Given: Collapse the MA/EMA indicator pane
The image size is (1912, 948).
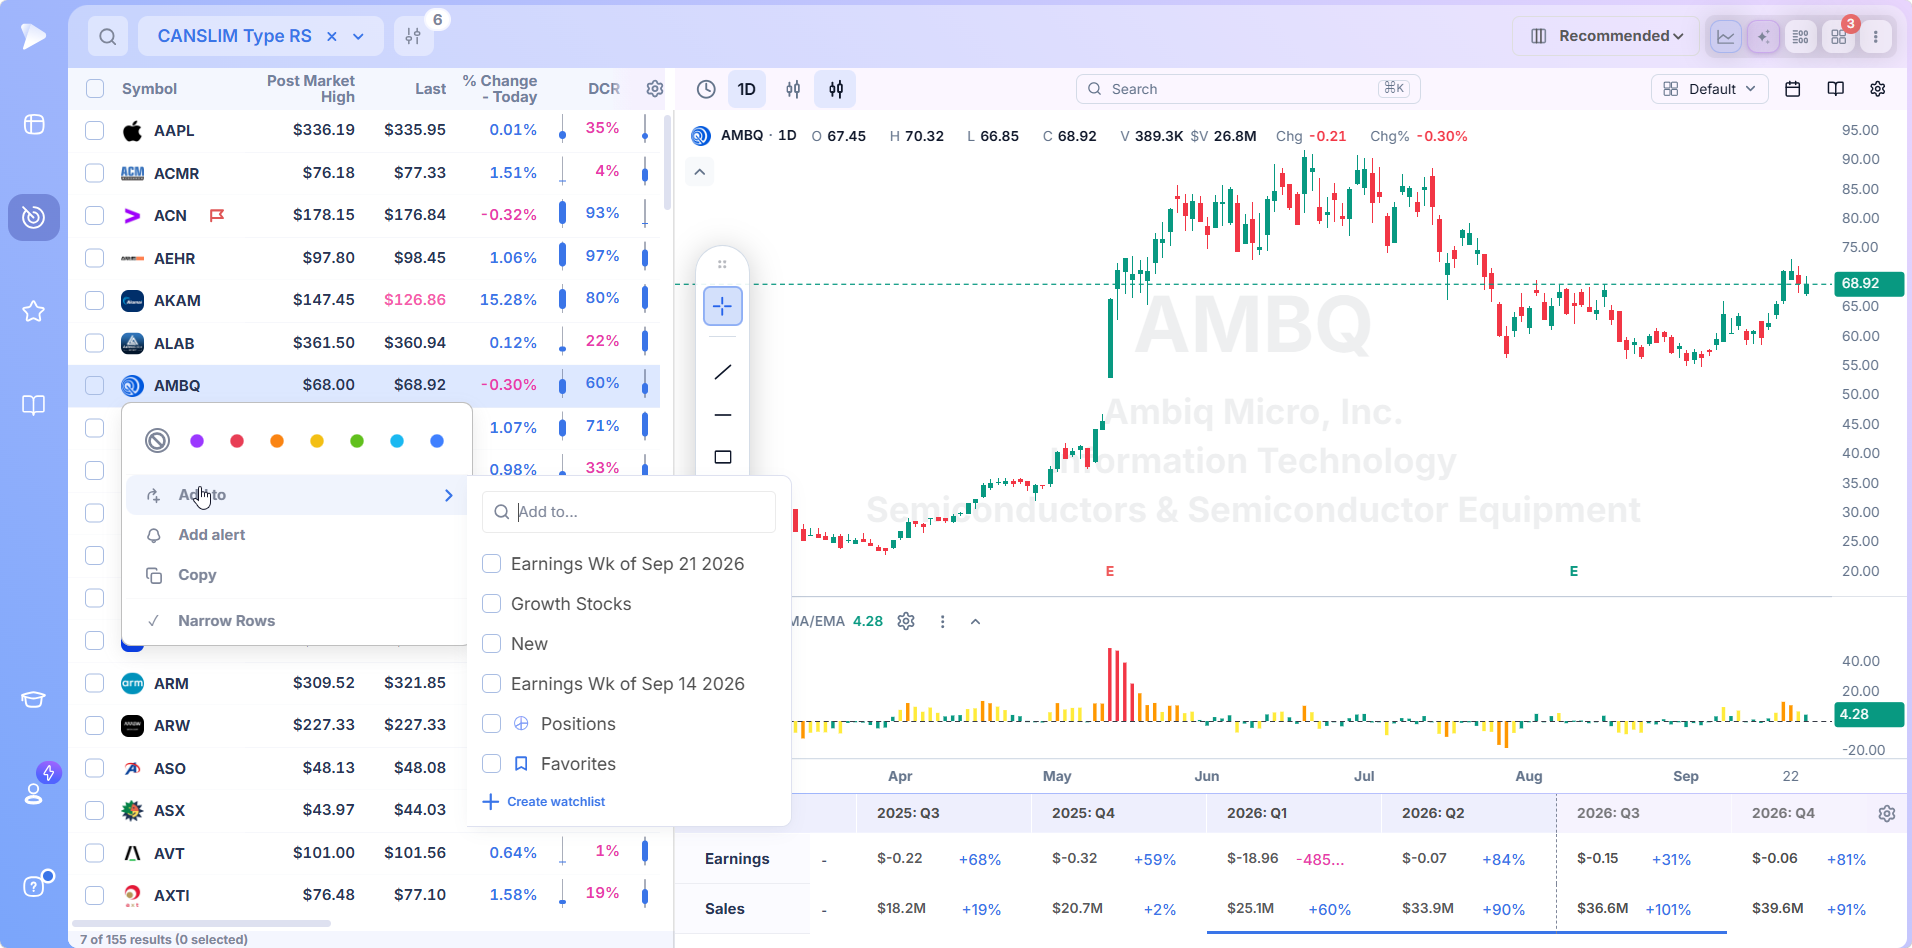Looking at the screenshot, I should point(976,621).
